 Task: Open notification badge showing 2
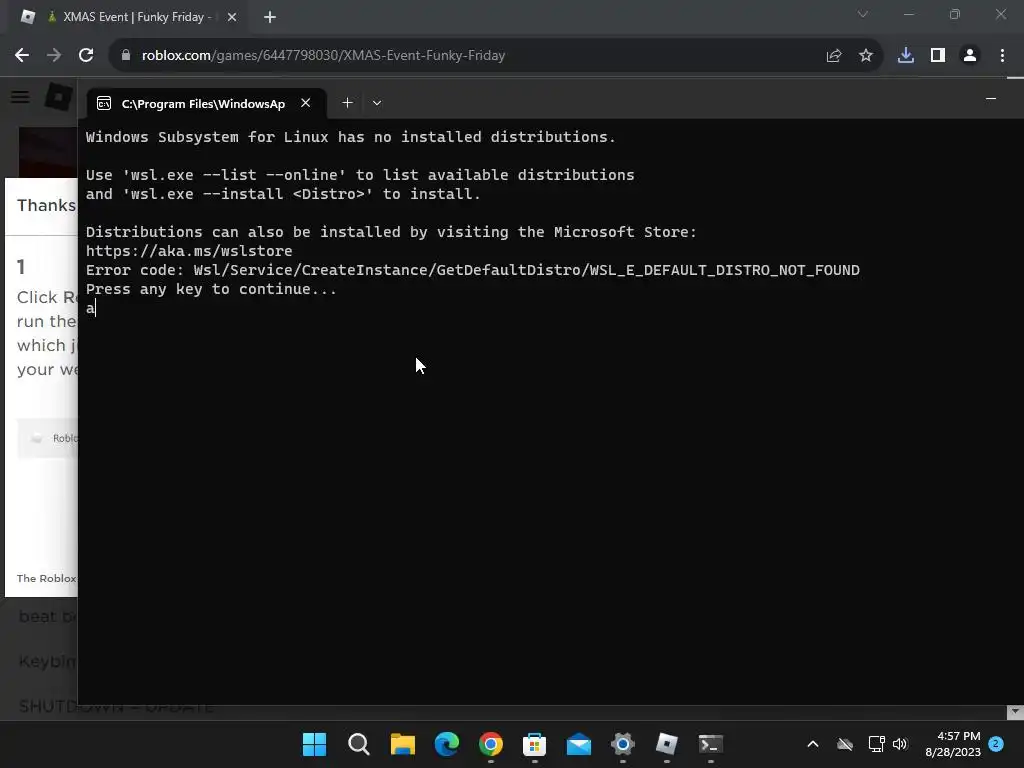(x=996, y=743)
